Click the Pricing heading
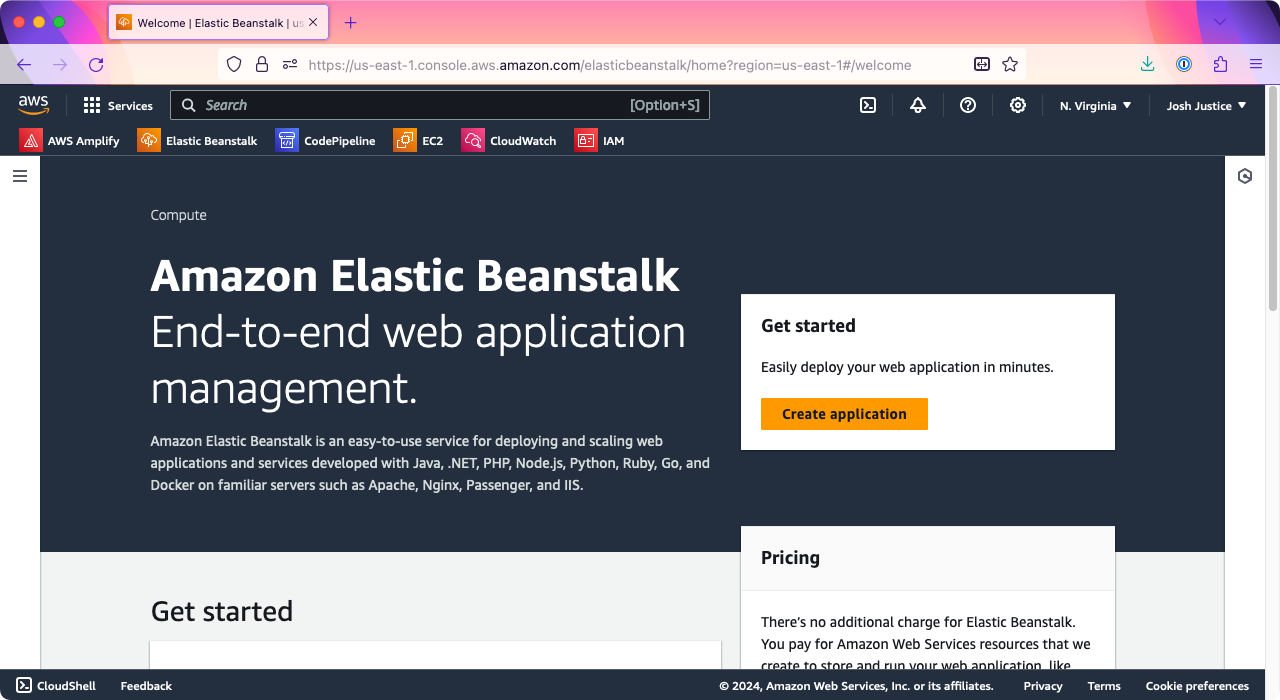The width and height of the screenshot is (1280, 700). (x=790, y=558)
